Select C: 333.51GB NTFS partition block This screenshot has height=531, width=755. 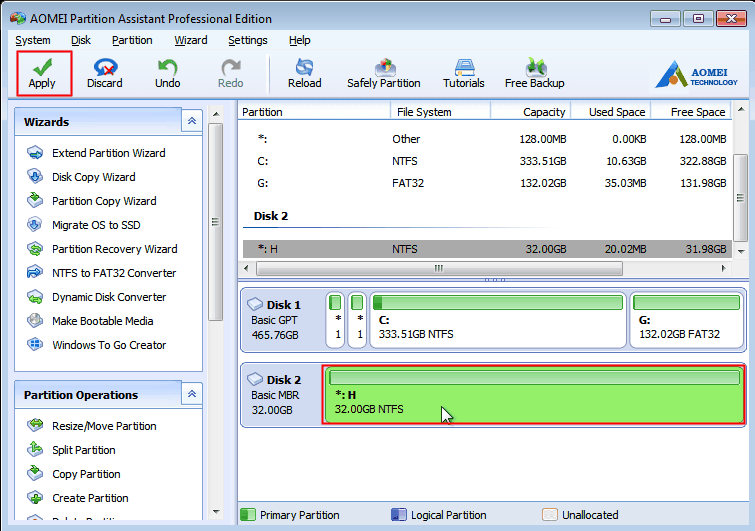(498, 320)
